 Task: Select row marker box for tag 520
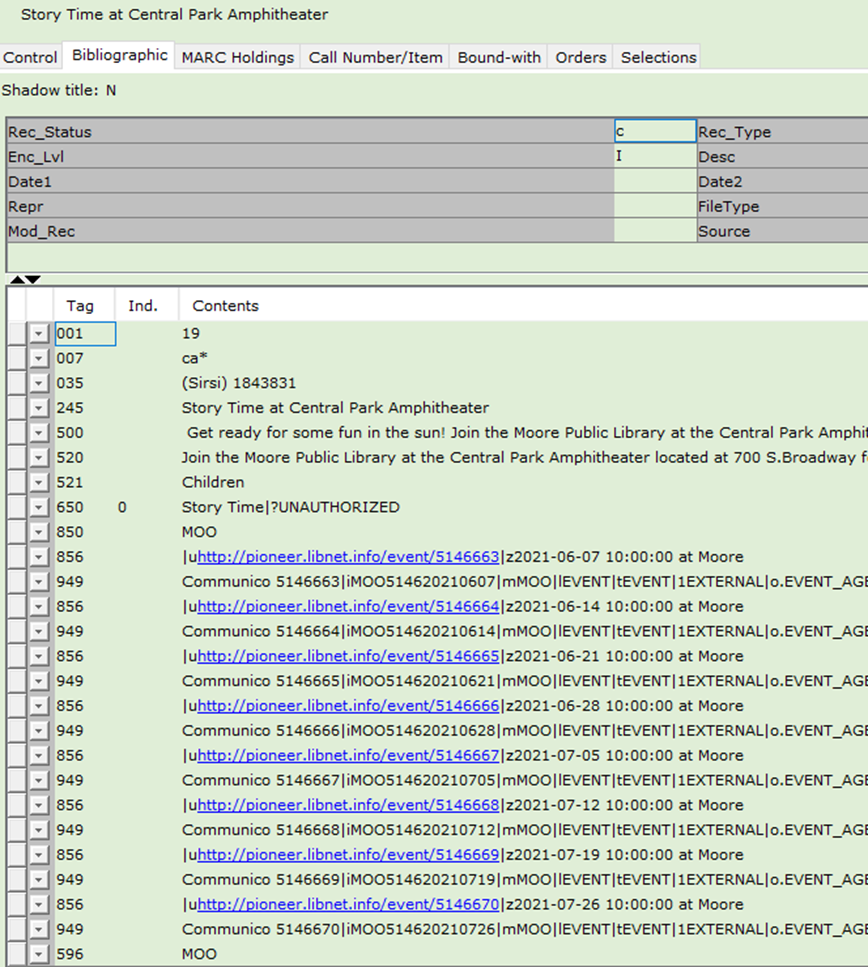16,458
